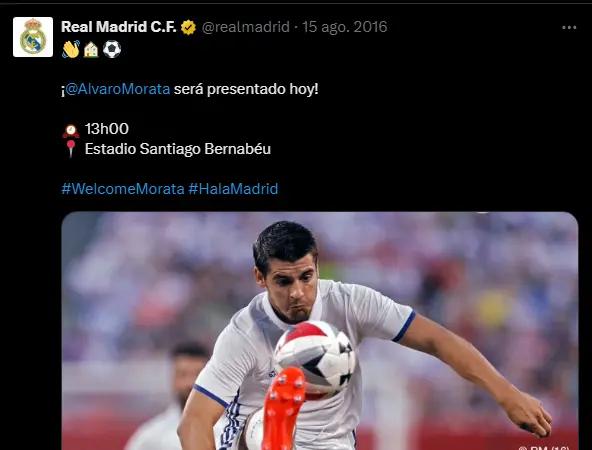Visit the @realmadrid handle
Image resolution: width=592 pixels, height=450 pixels.
246,27
